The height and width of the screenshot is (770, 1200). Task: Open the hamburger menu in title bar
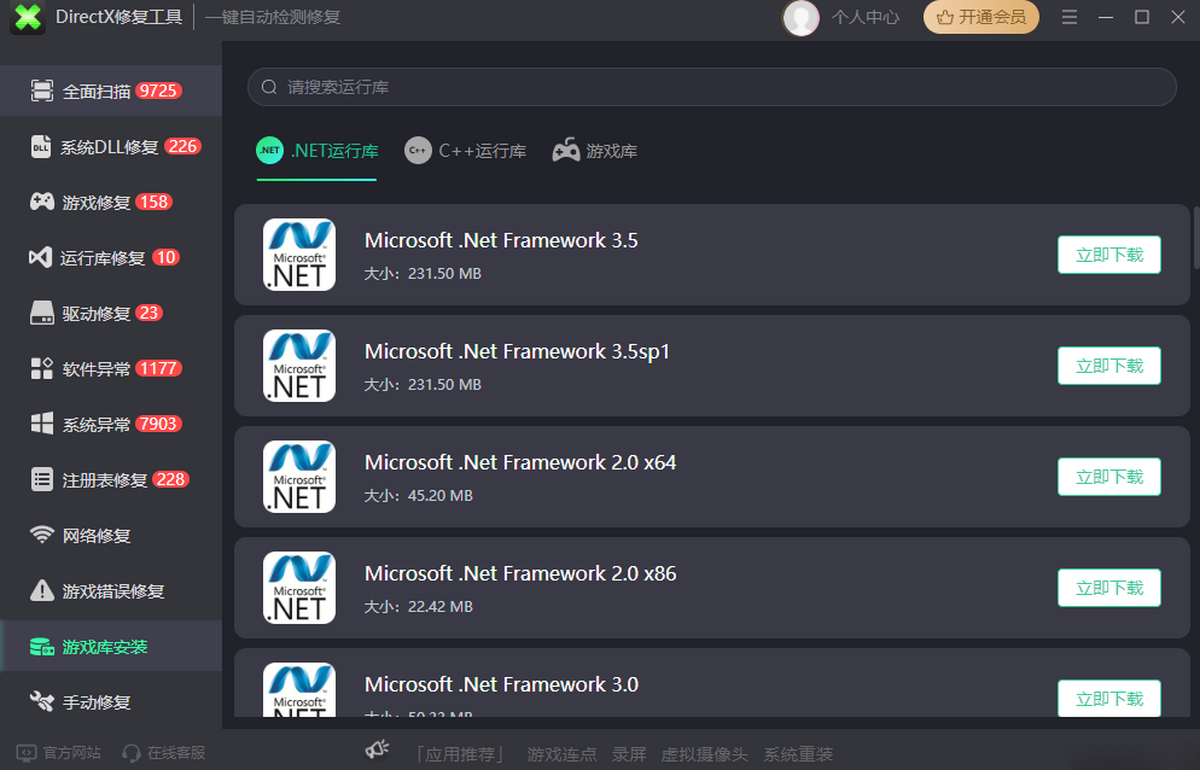(x=1070, y=17)
